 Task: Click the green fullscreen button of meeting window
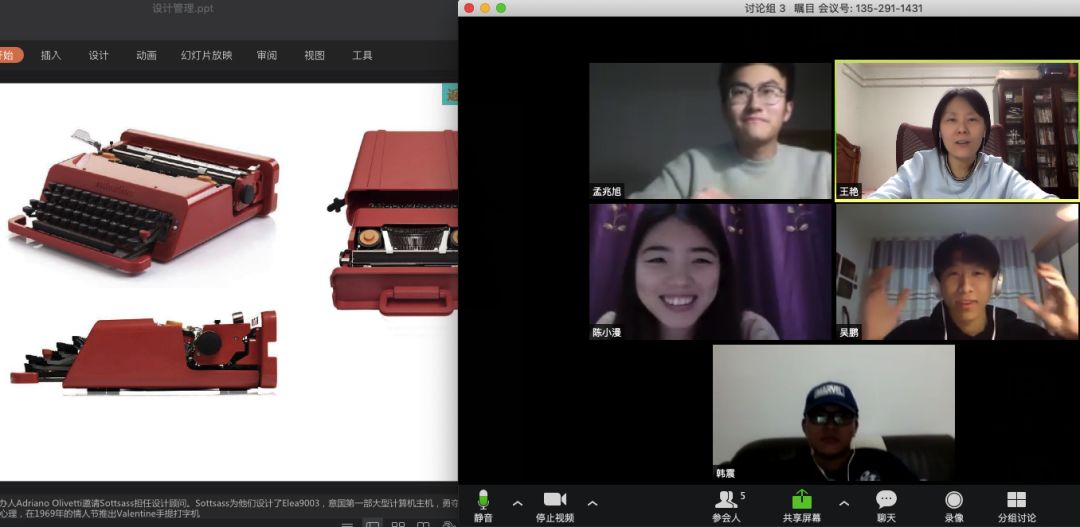[x=501, y=8]
